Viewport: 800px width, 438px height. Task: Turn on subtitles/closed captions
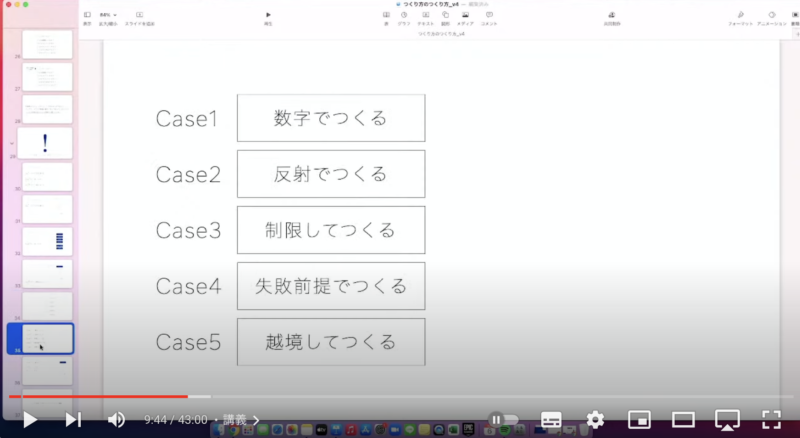(x=551, y=420)
